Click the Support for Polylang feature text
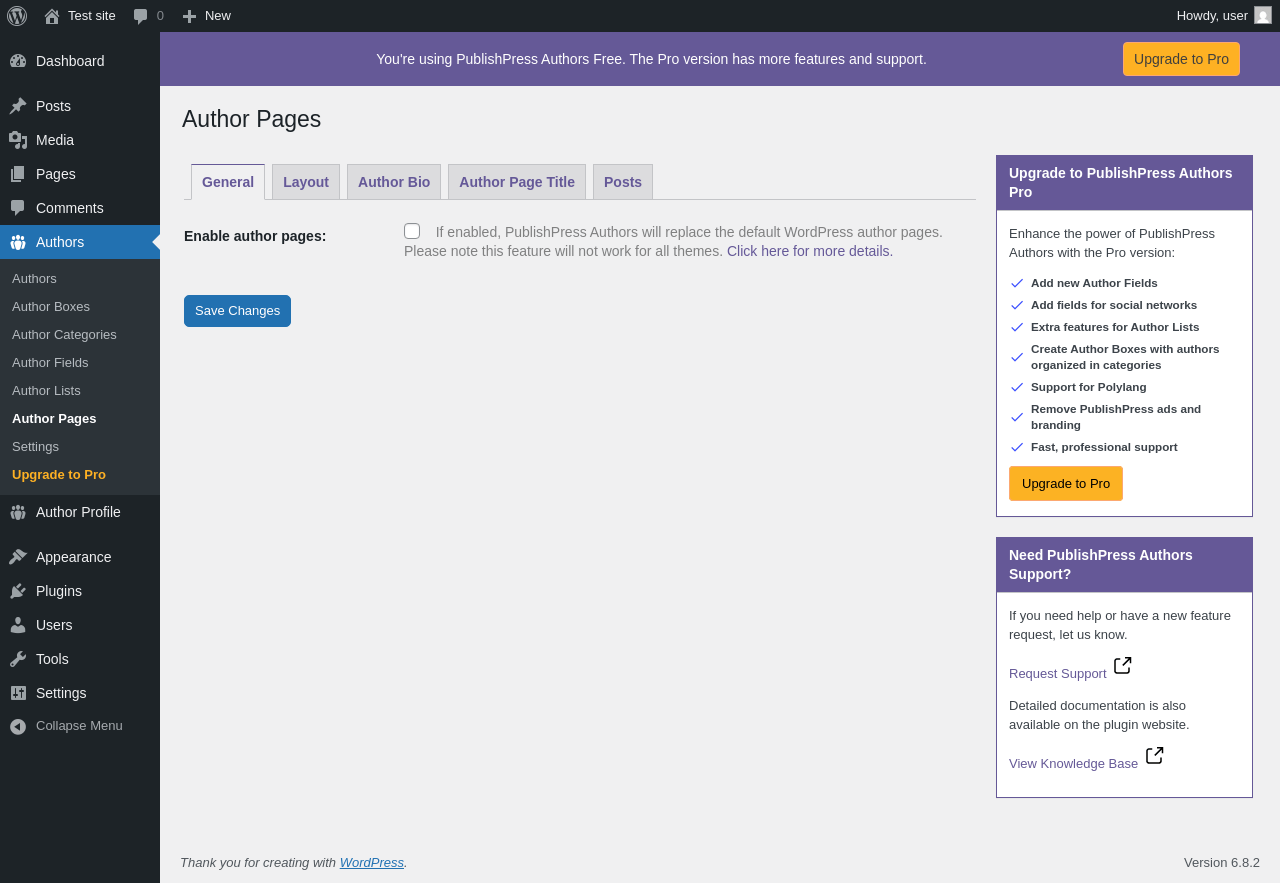 coord(1089,387)
